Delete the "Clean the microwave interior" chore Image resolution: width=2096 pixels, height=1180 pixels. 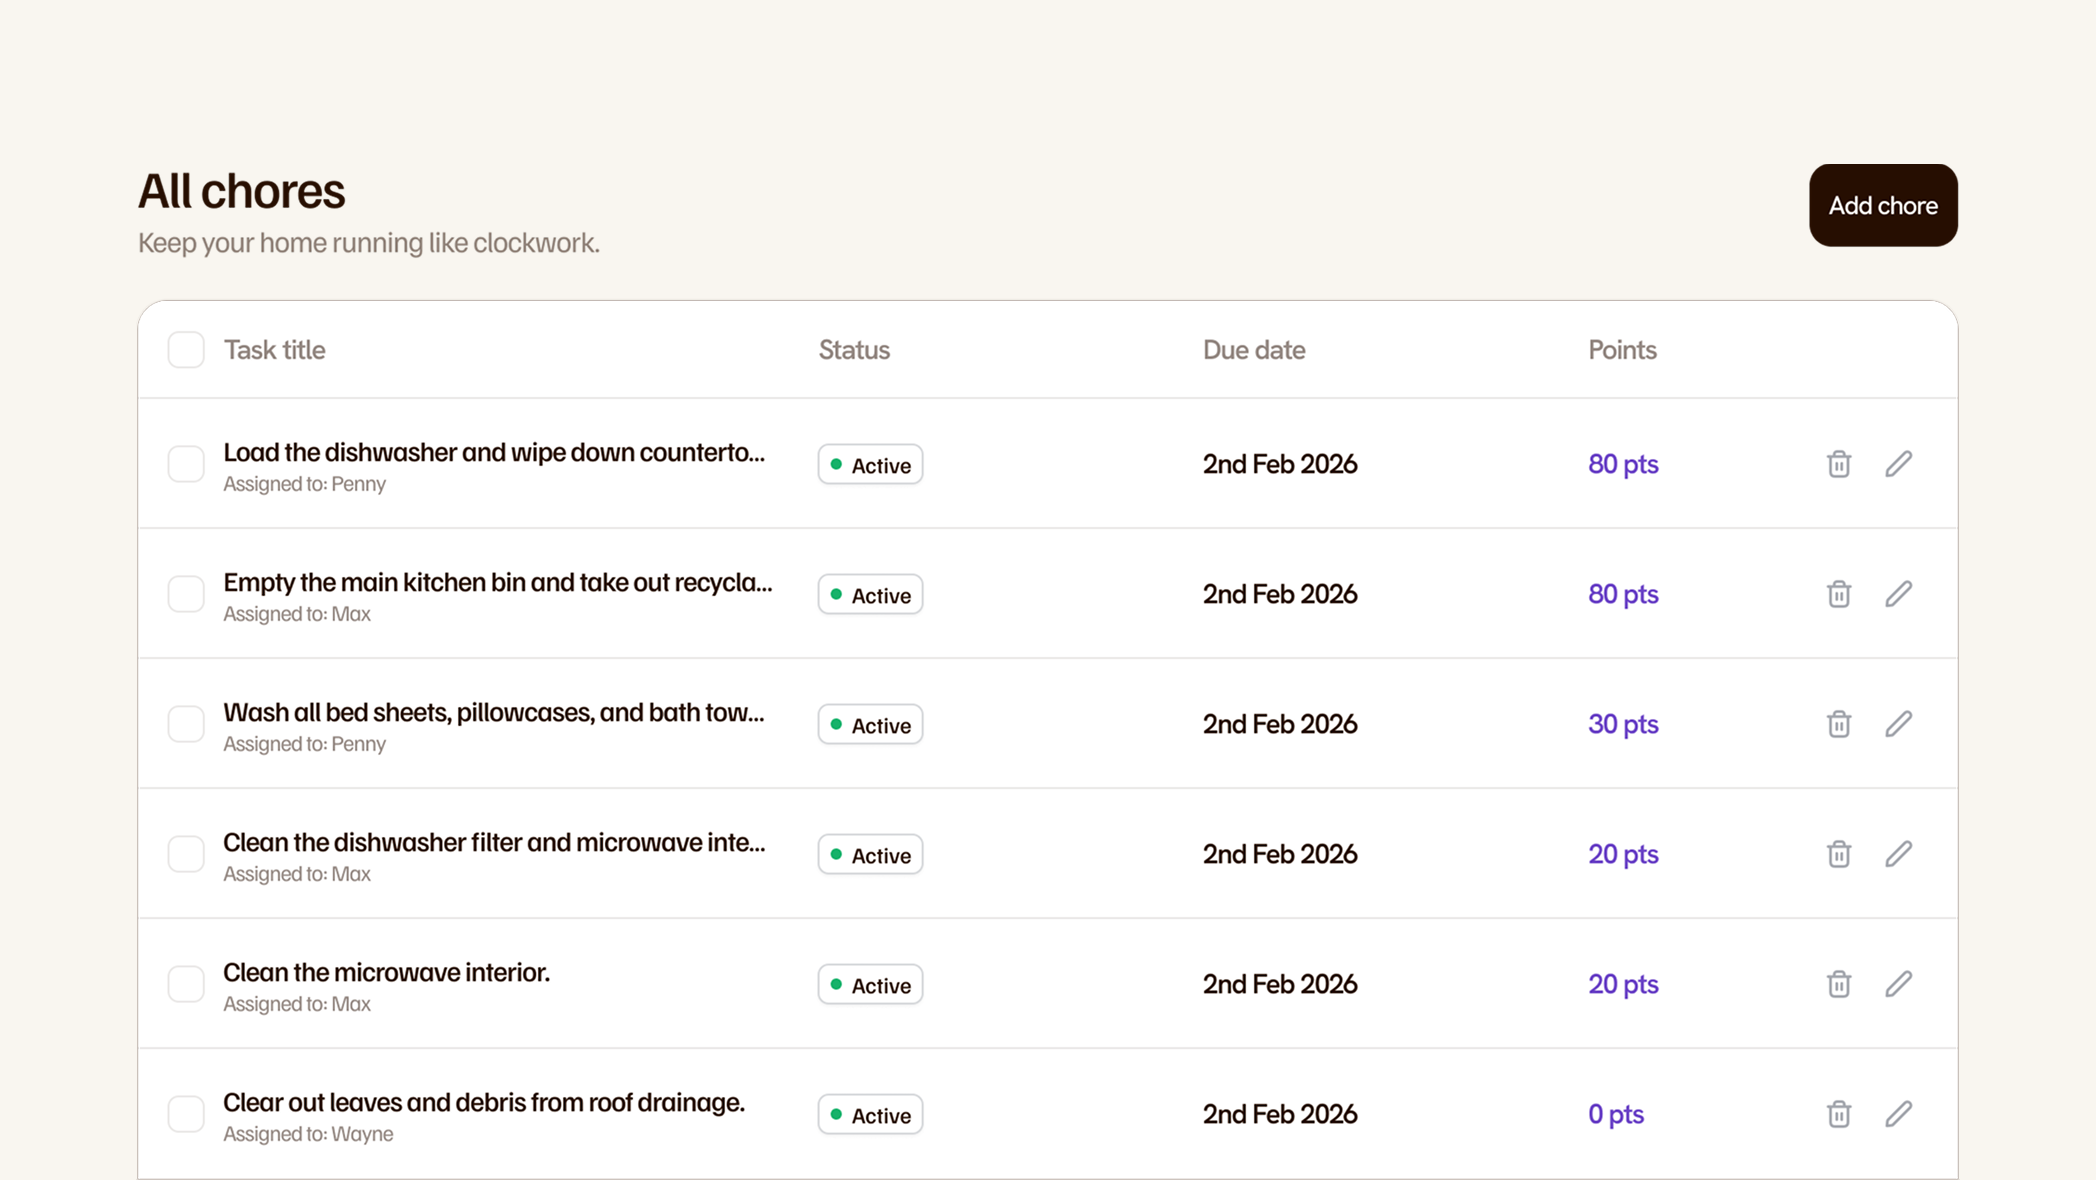pyautogui.click(x=1838, y=984)
